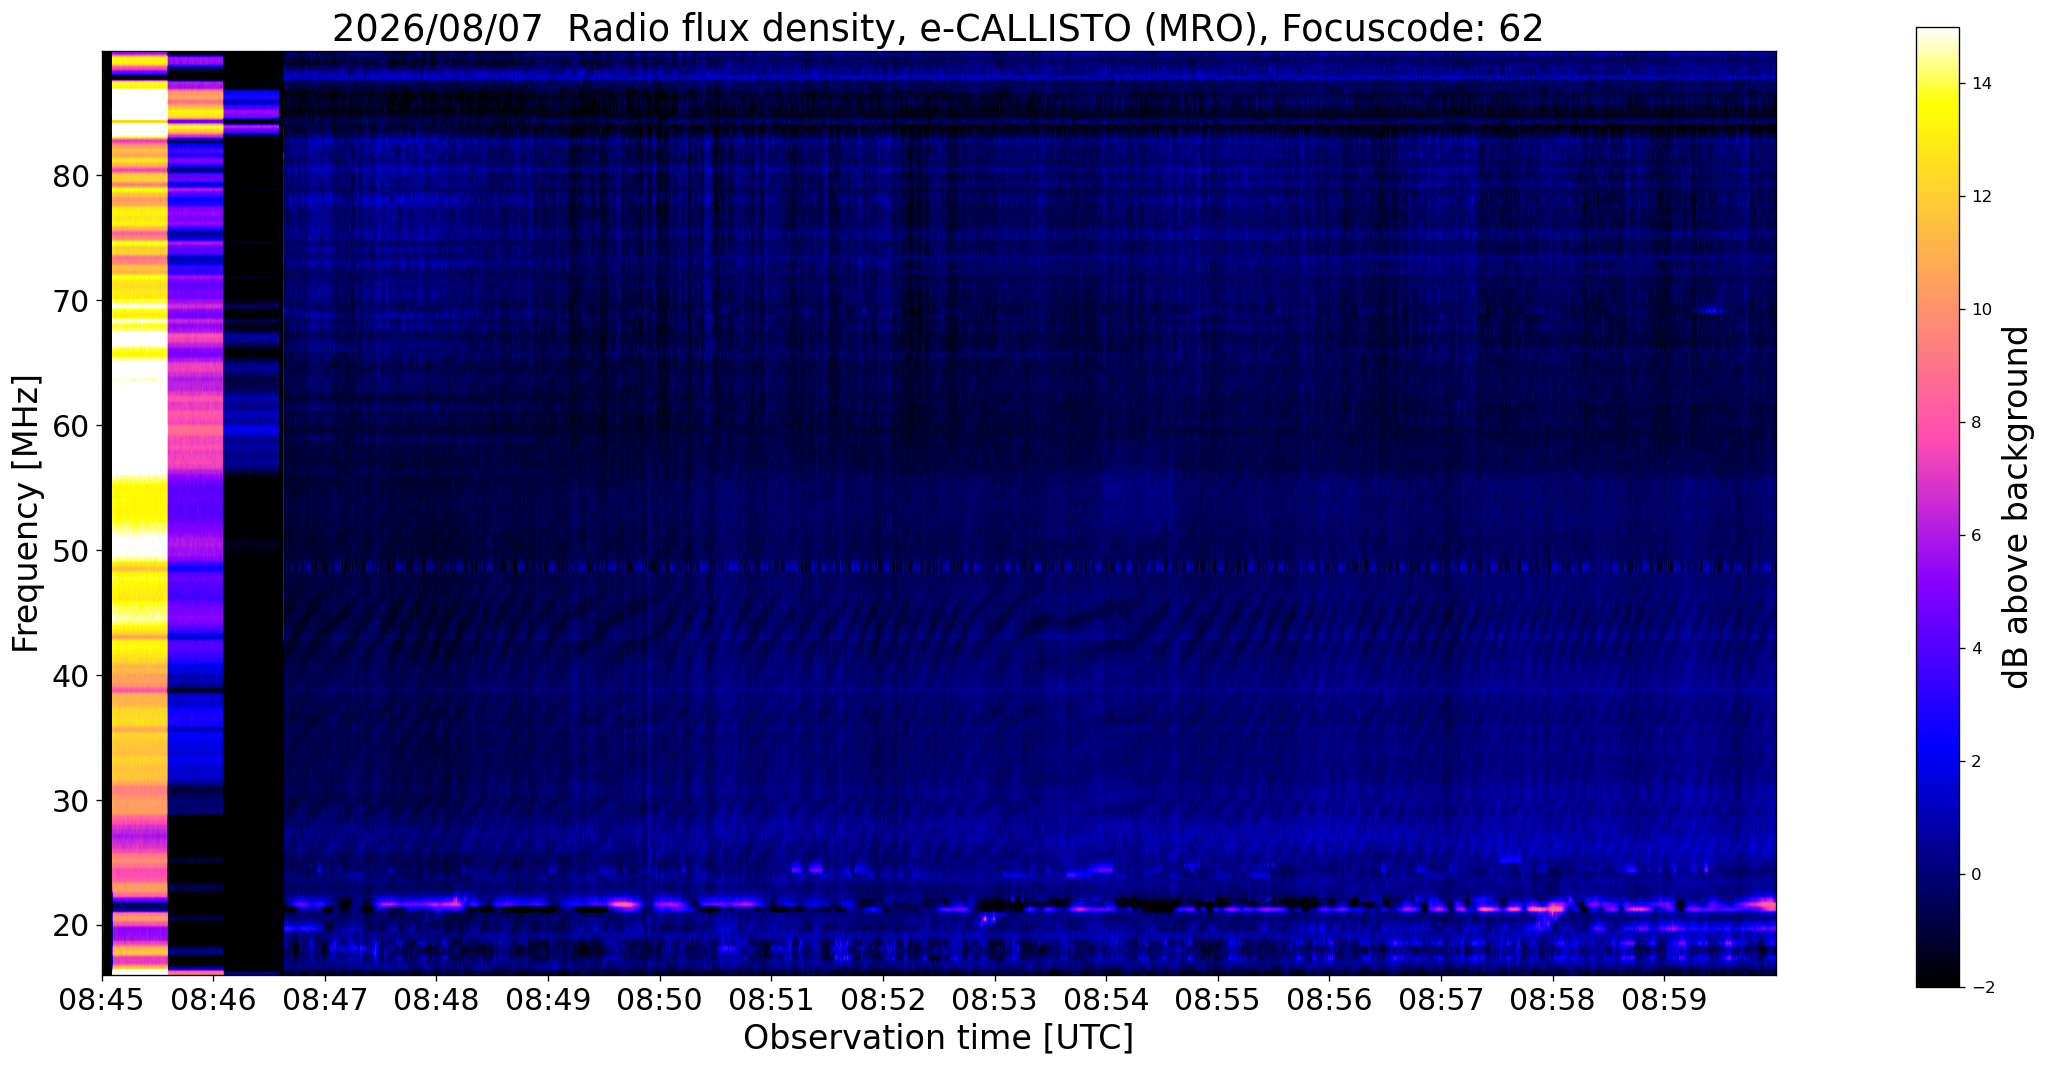
Task: Click the Frequency [MHz] axis label
Action: coord(26,513)
